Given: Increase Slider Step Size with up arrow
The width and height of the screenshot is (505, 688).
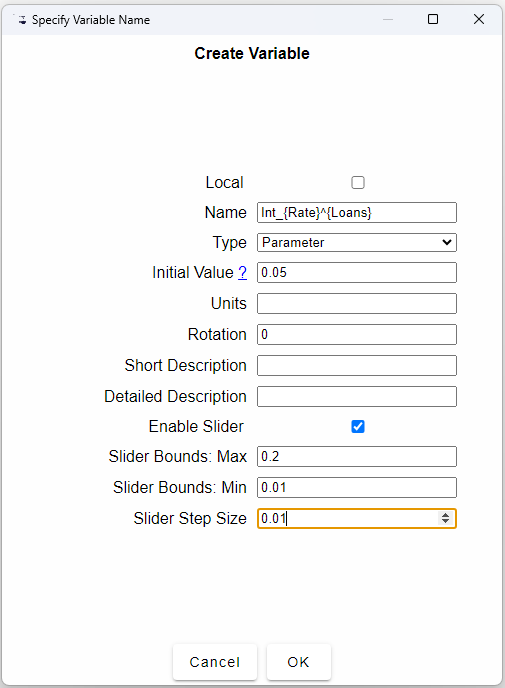Looking at the screenshot, I should (445, 515).
